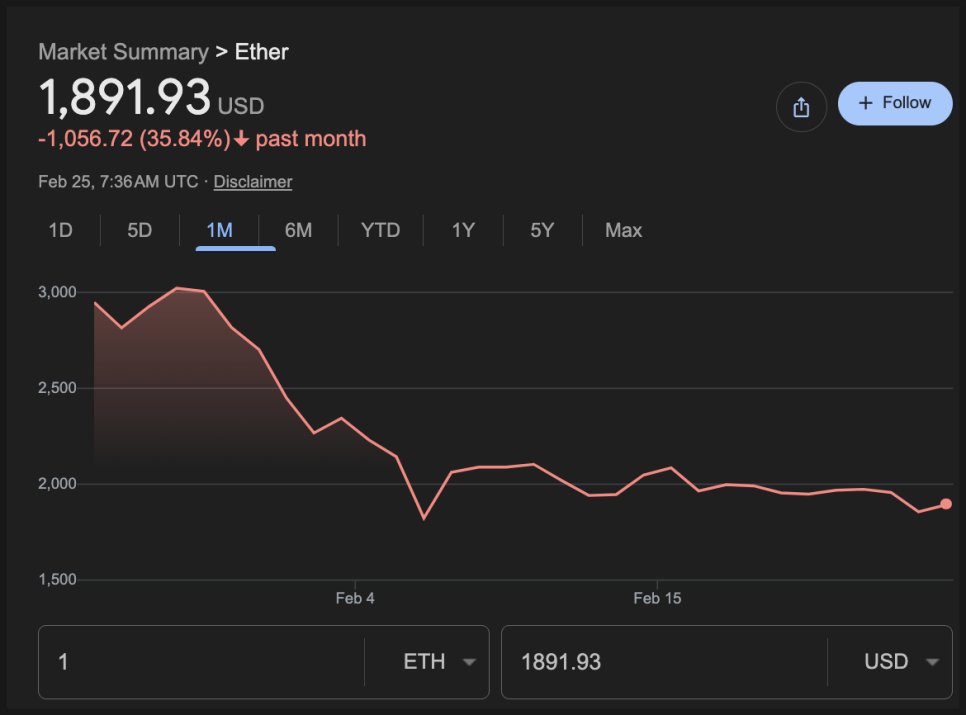Click the Follow button
The height and width of the screenshot is (715, 966).
pyautogui.click(x=895, y=103)
